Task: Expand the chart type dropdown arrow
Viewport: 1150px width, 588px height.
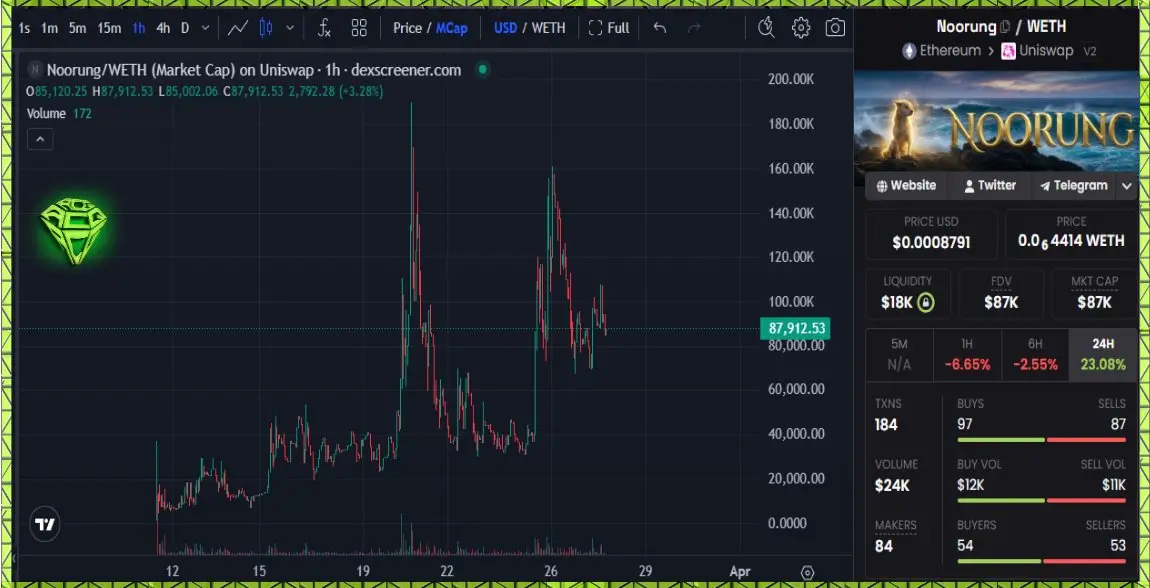Action: pyautogui.click(x=290, y=29)
